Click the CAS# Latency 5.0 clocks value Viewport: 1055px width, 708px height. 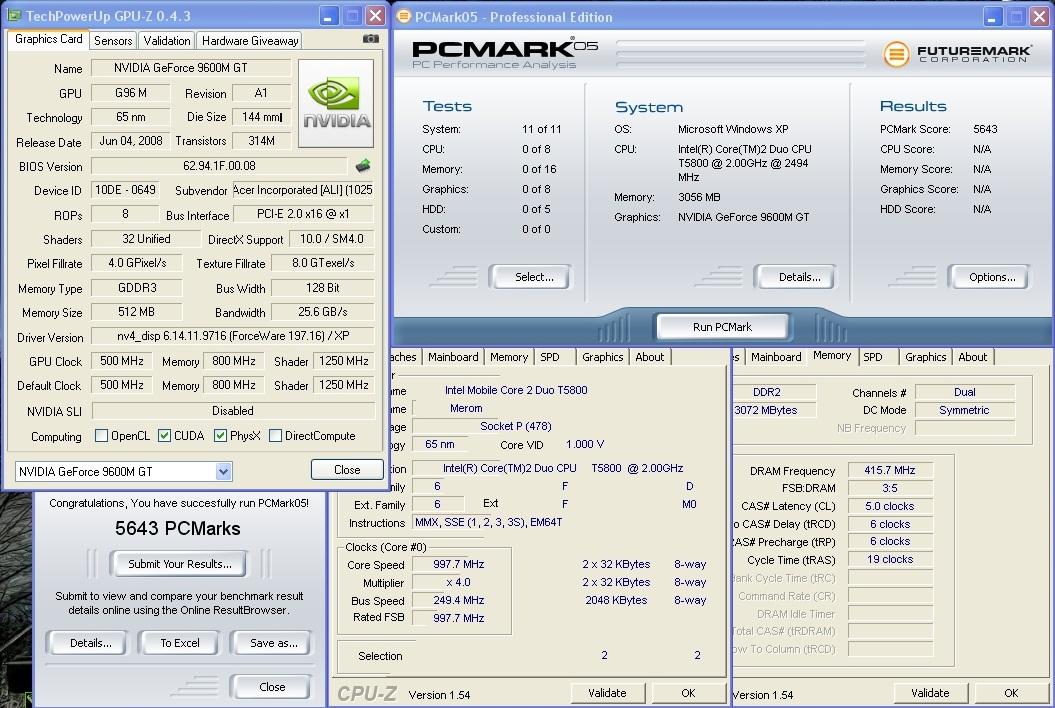tap(889, 506)
